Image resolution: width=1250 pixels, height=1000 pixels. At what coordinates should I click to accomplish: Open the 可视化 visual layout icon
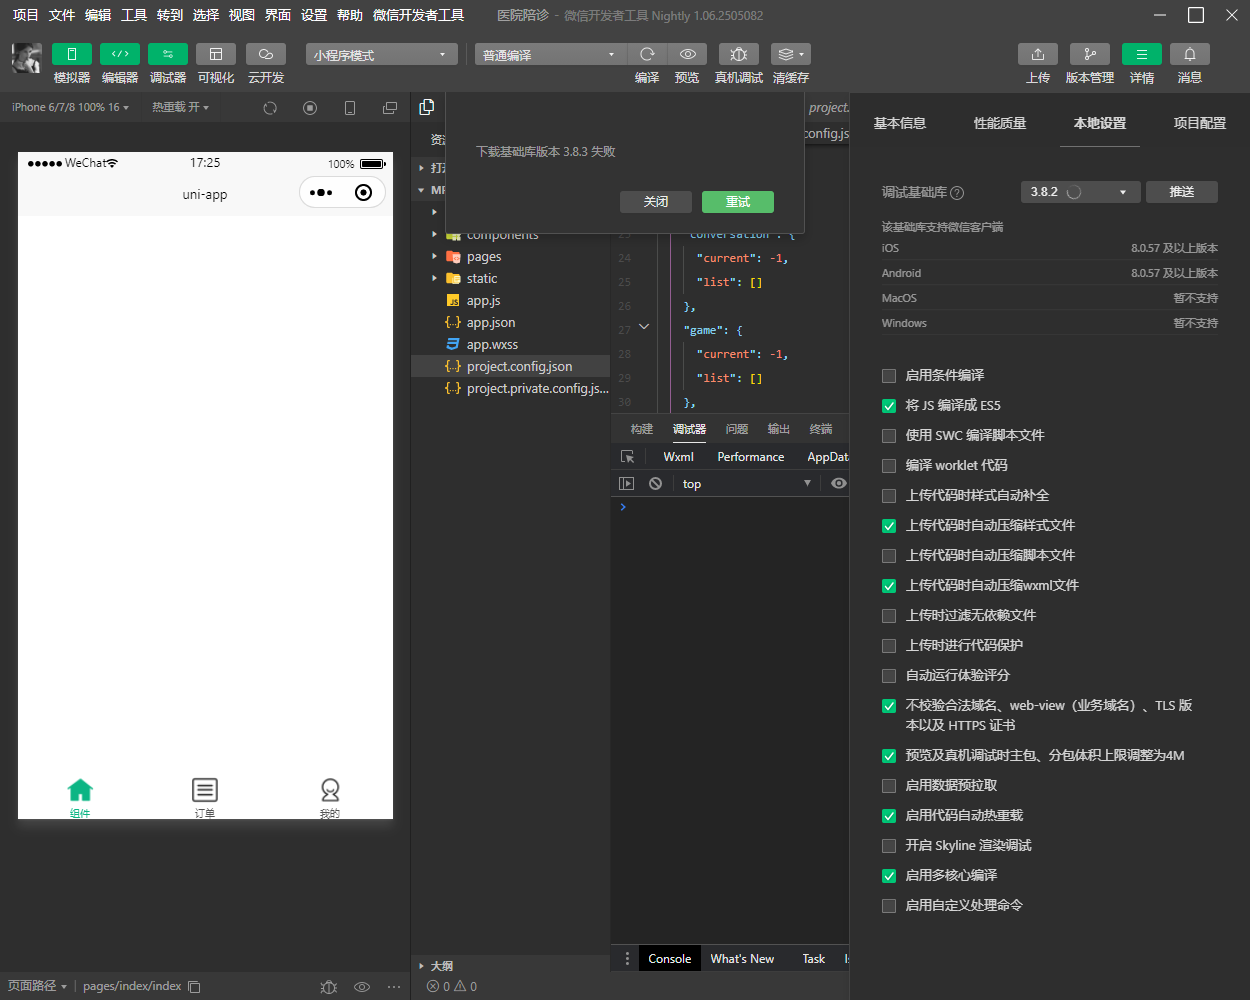pos(216,54)
